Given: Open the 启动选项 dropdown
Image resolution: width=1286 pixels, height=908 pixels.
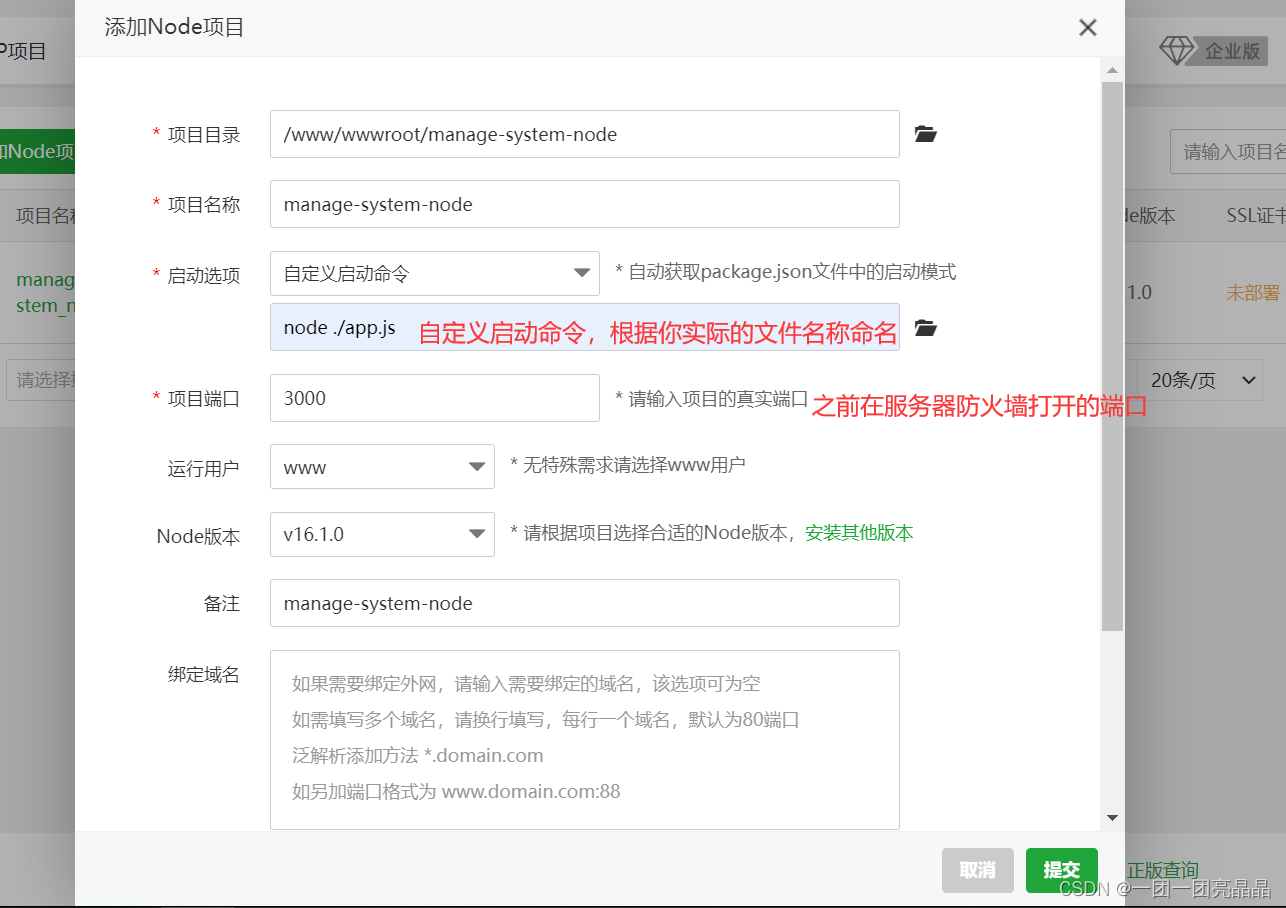Looking at the screenshot, I should pos(435,273).
